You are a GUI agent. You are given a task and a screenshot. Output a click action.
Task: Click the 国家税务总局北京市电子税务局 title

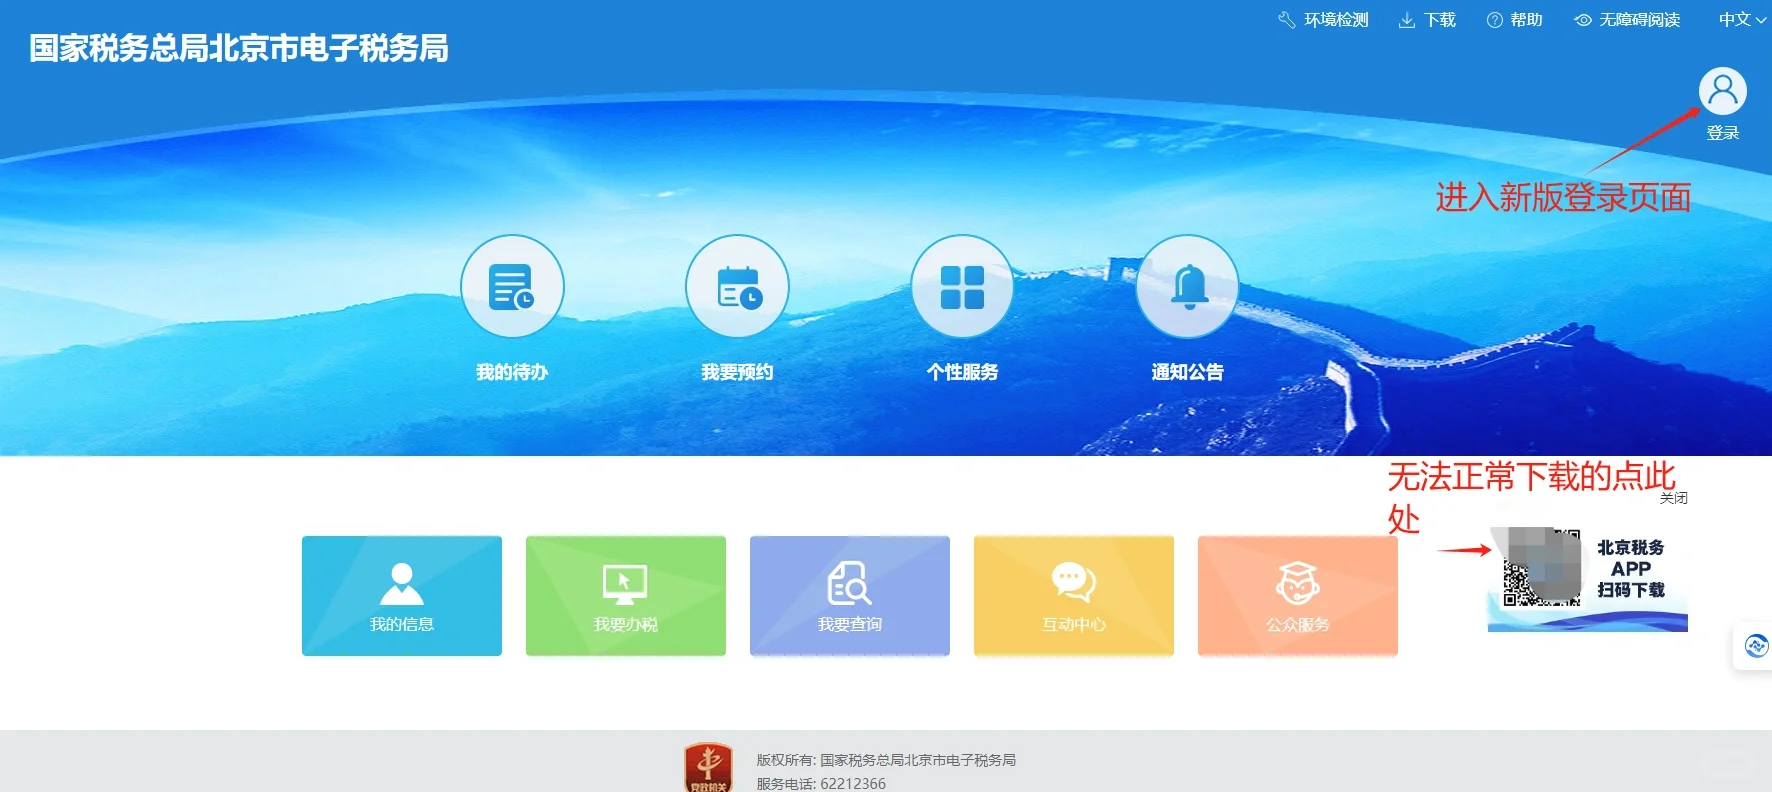(x=239, y=48)
